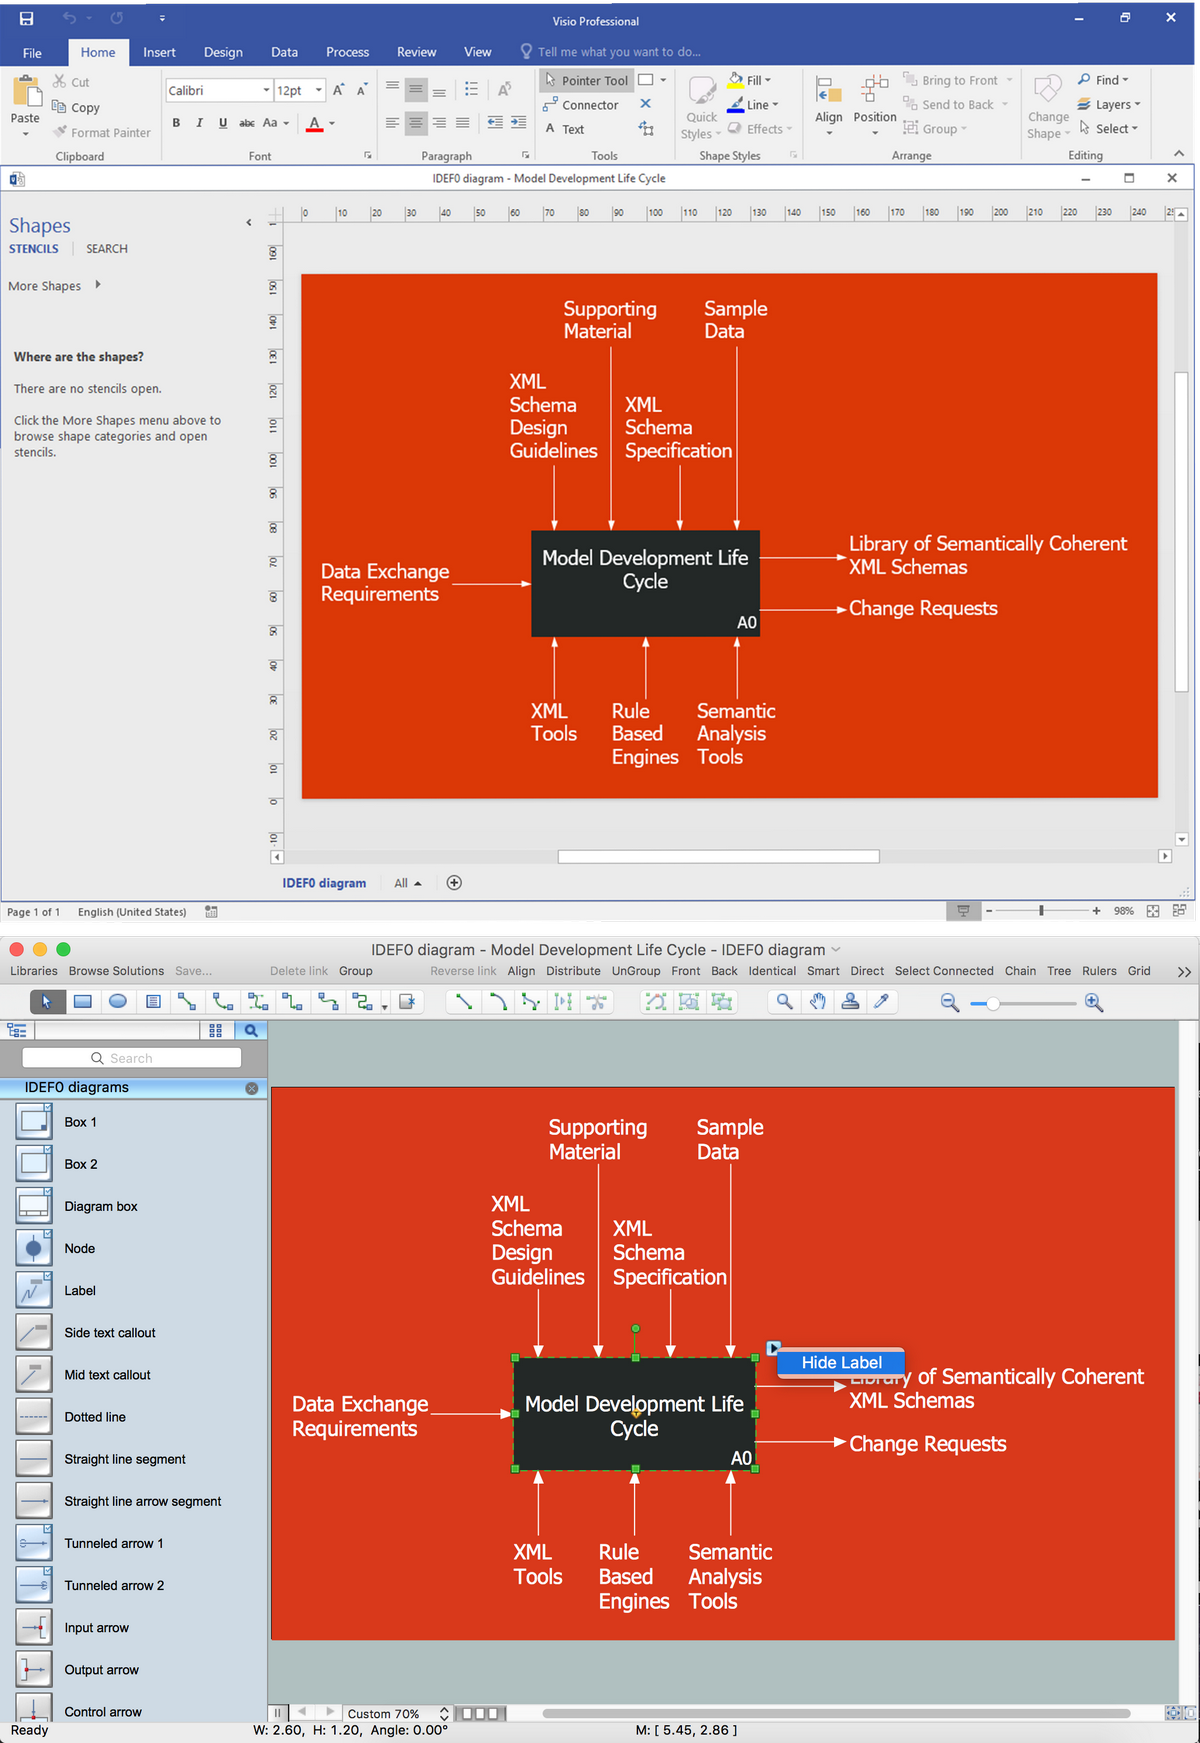Viewport: 1200px width, 1743px height.
Task: Click Format Painter in Visio ribbon
Action: pos(102,132)
